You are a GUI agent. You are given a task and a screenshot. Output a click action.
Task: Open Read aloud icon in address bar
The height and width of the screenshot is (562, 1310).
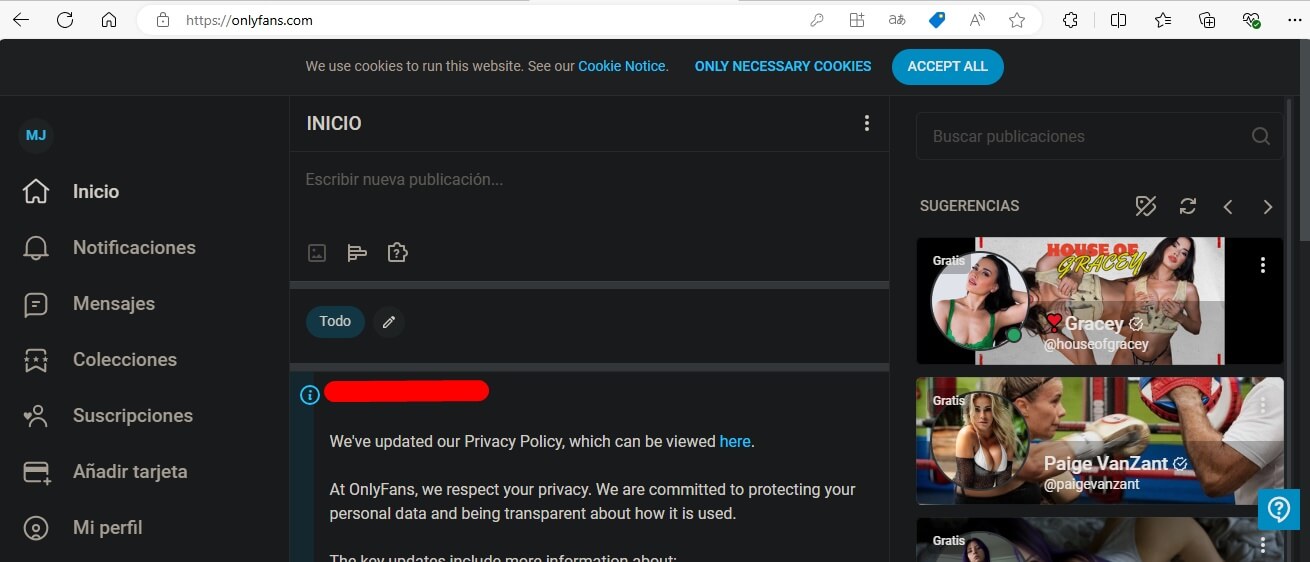(x=977, y=20)
